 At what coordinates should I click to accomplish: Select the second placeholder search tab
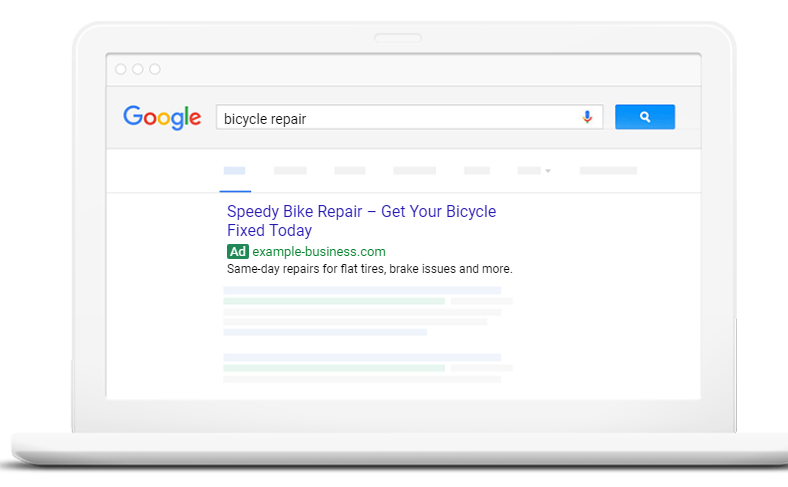pos(290,171)
